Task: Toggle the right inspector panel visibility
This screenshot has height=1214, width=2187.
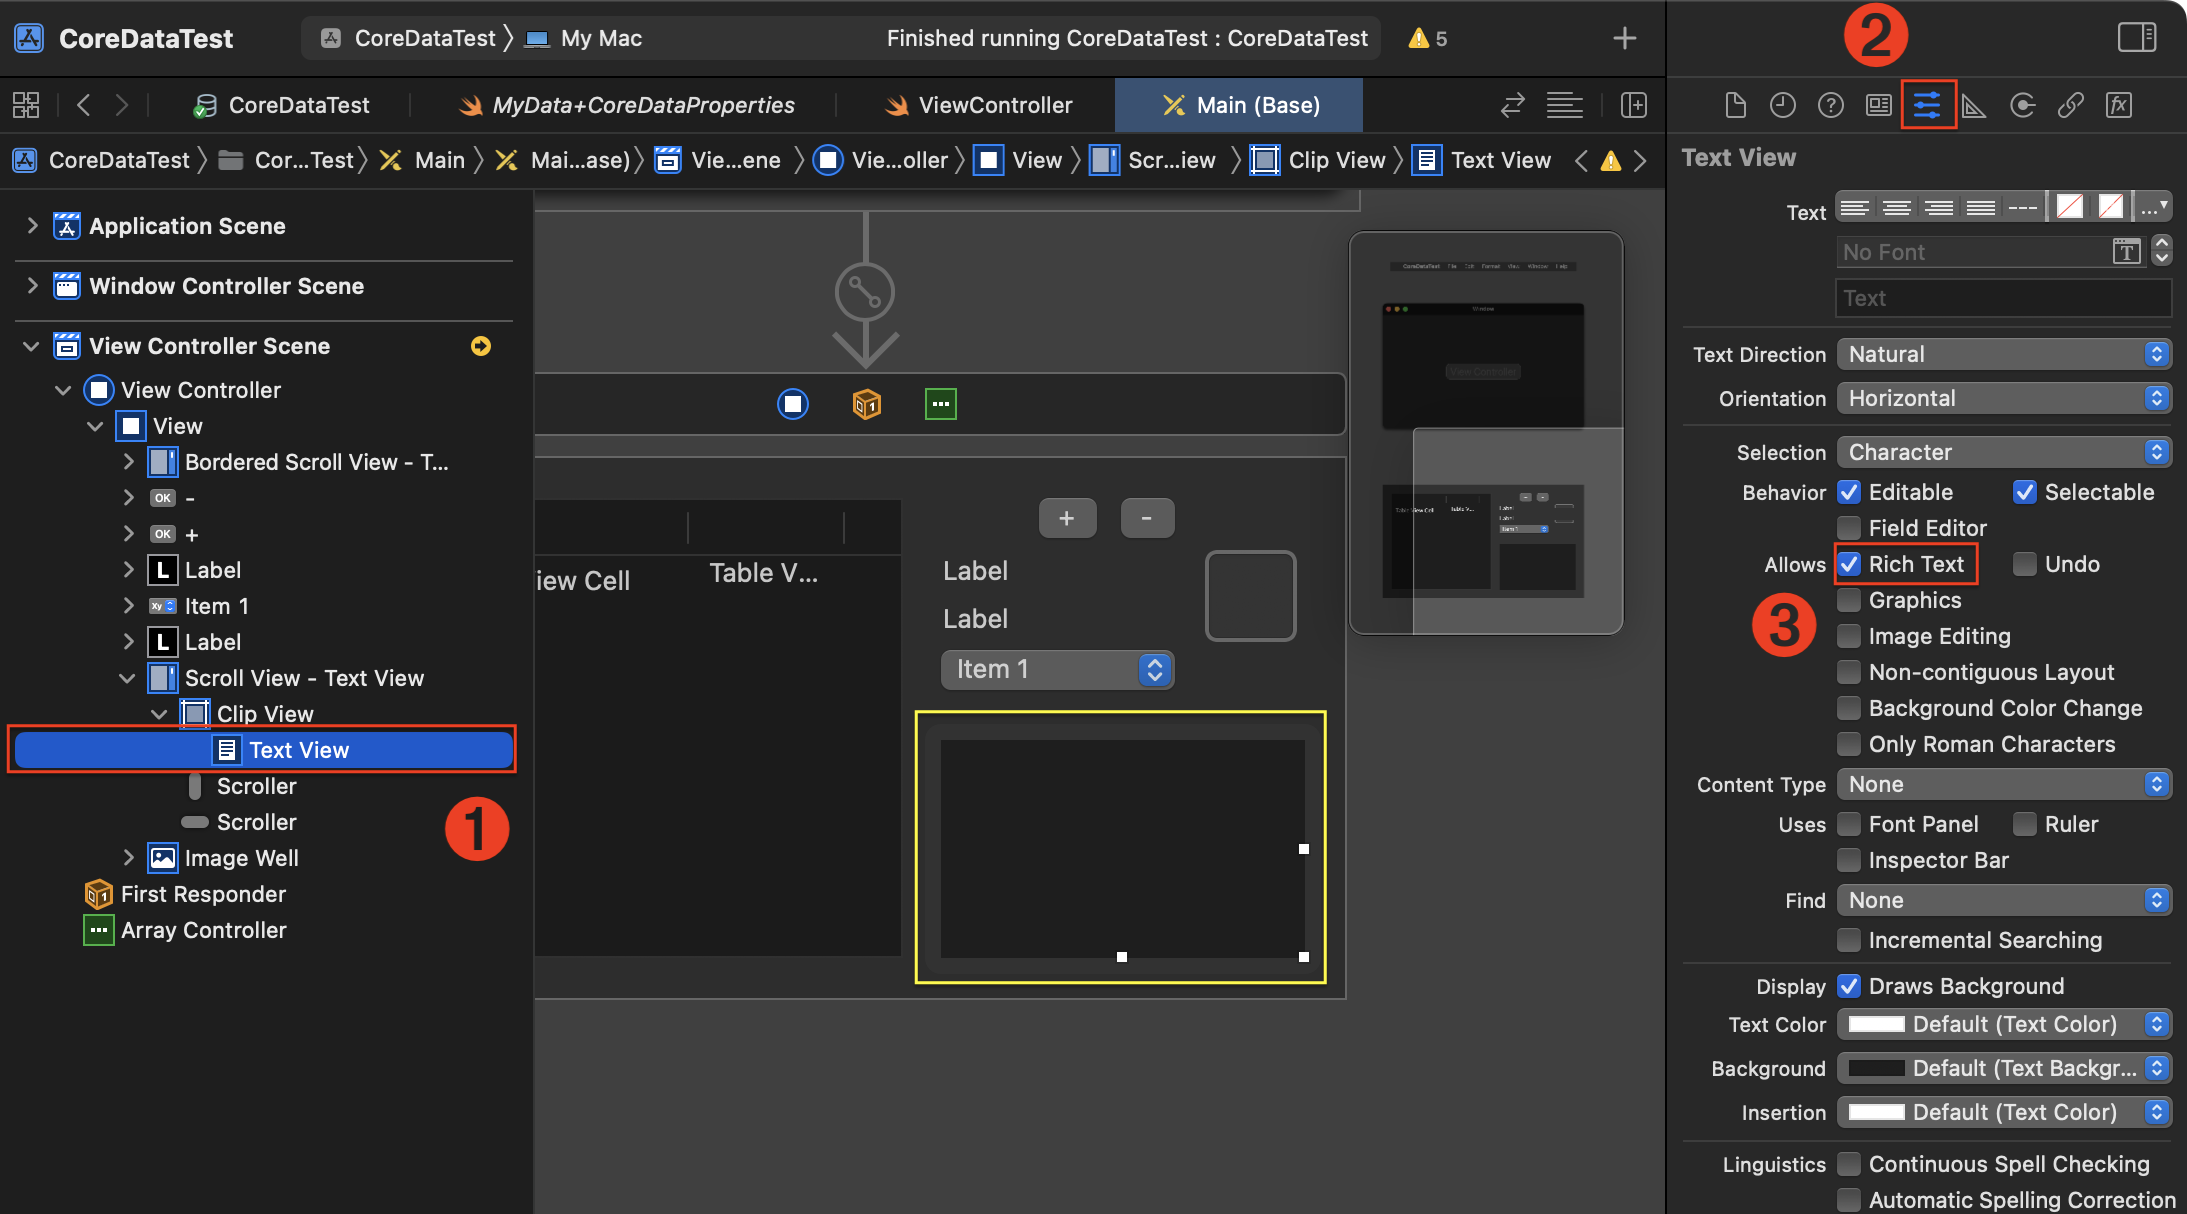Action: point(2136,38)
